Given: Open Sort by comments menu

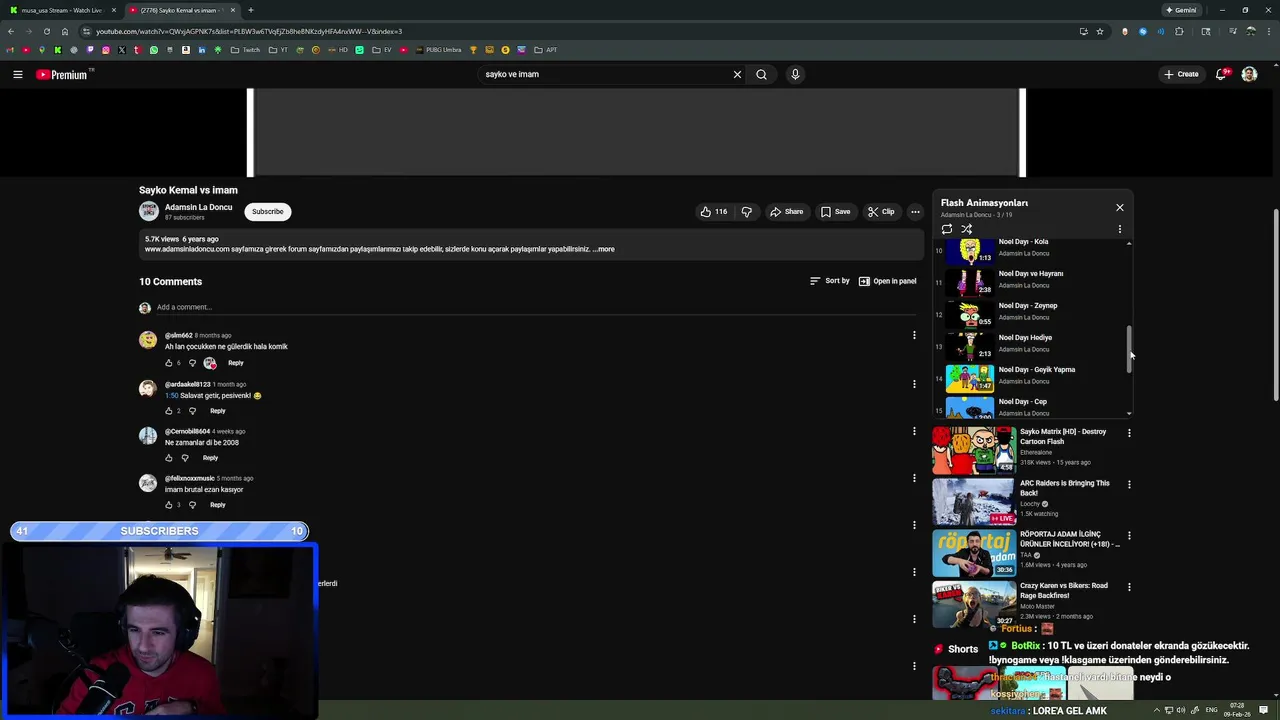Looking at the screenshot, I should (829, 281).
